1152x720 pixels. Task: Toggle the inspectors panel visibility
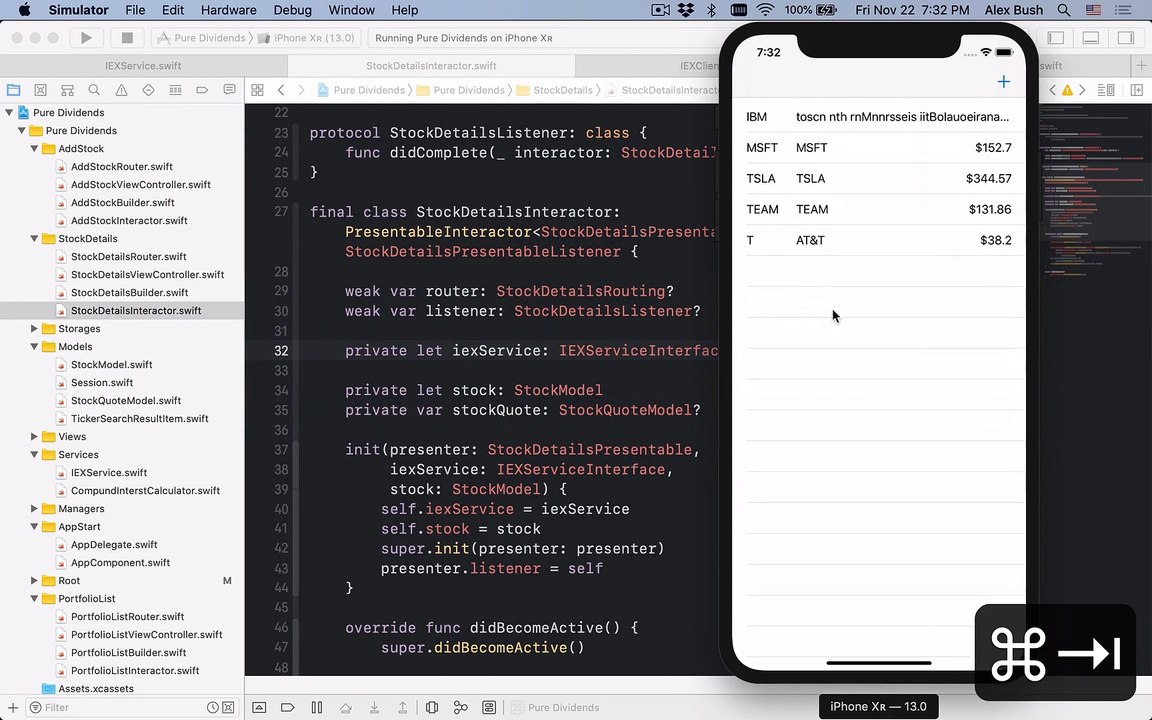point(1126,37)
